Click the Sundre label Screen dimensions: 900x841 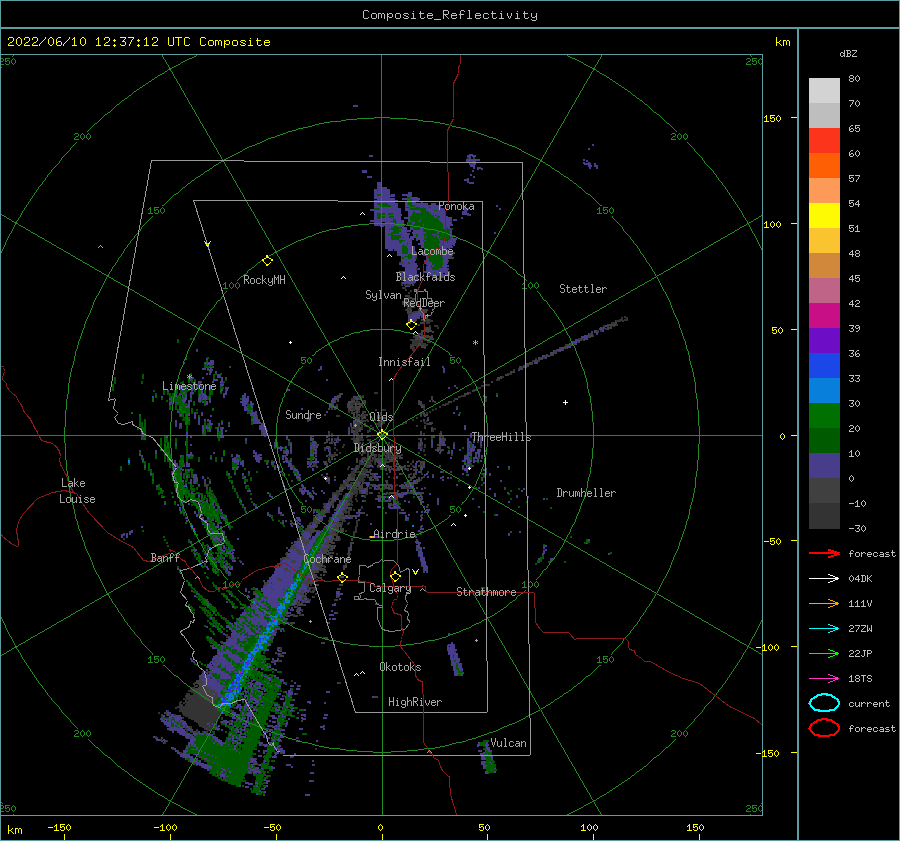point(303,414)
